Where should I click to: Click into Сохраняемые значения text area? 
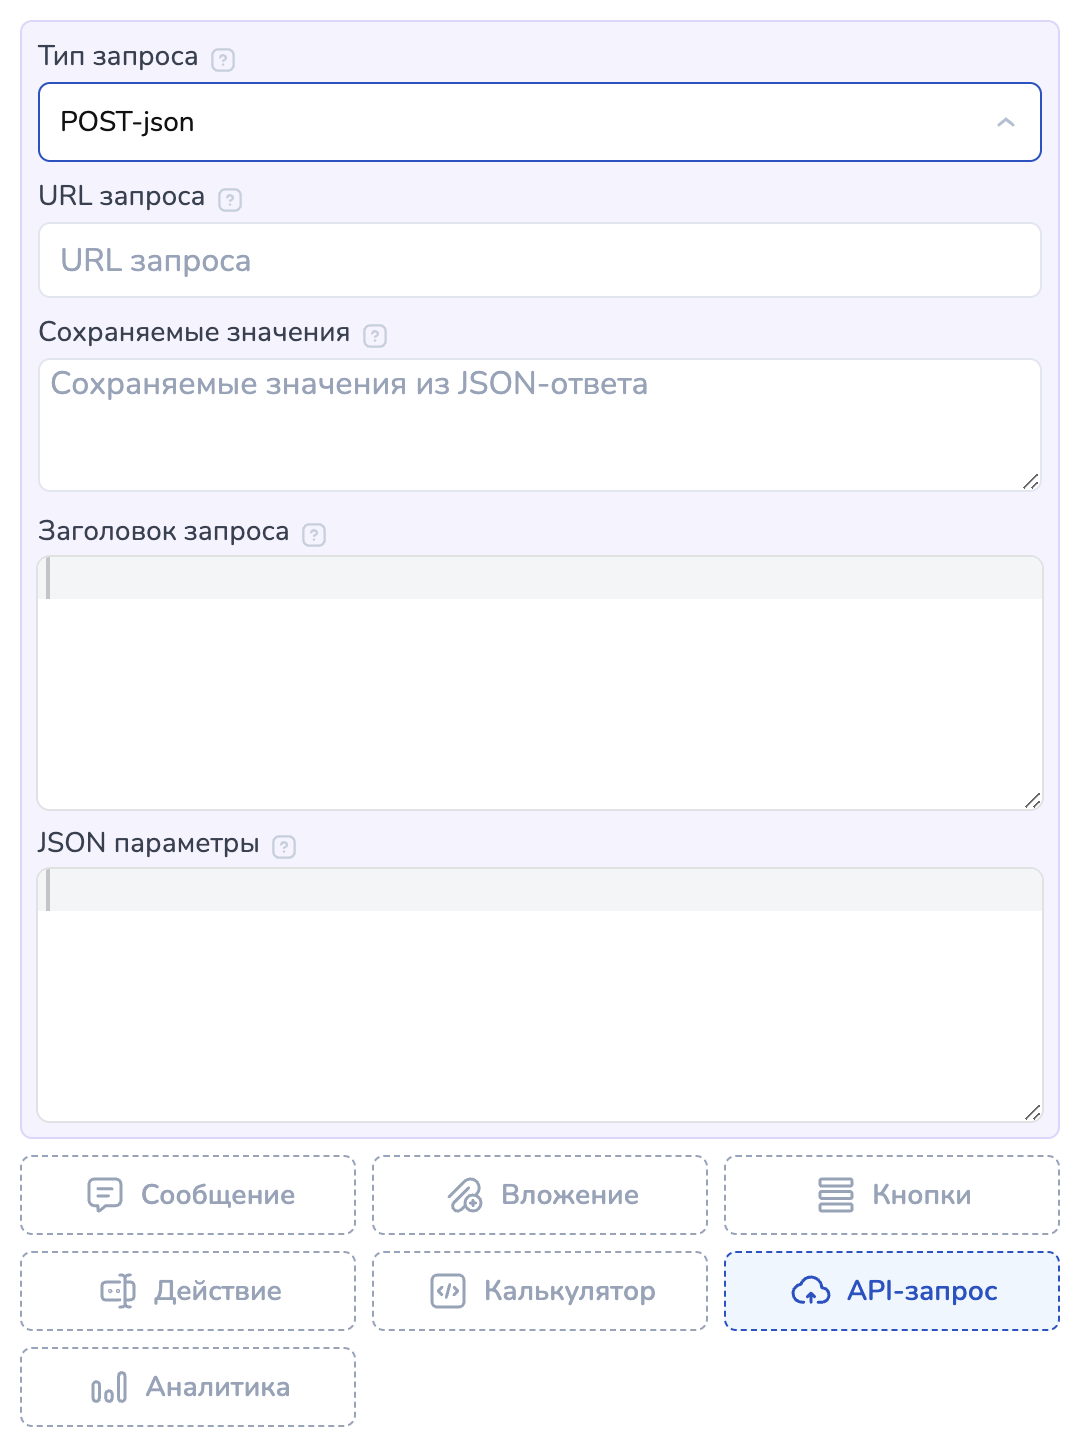540,425
